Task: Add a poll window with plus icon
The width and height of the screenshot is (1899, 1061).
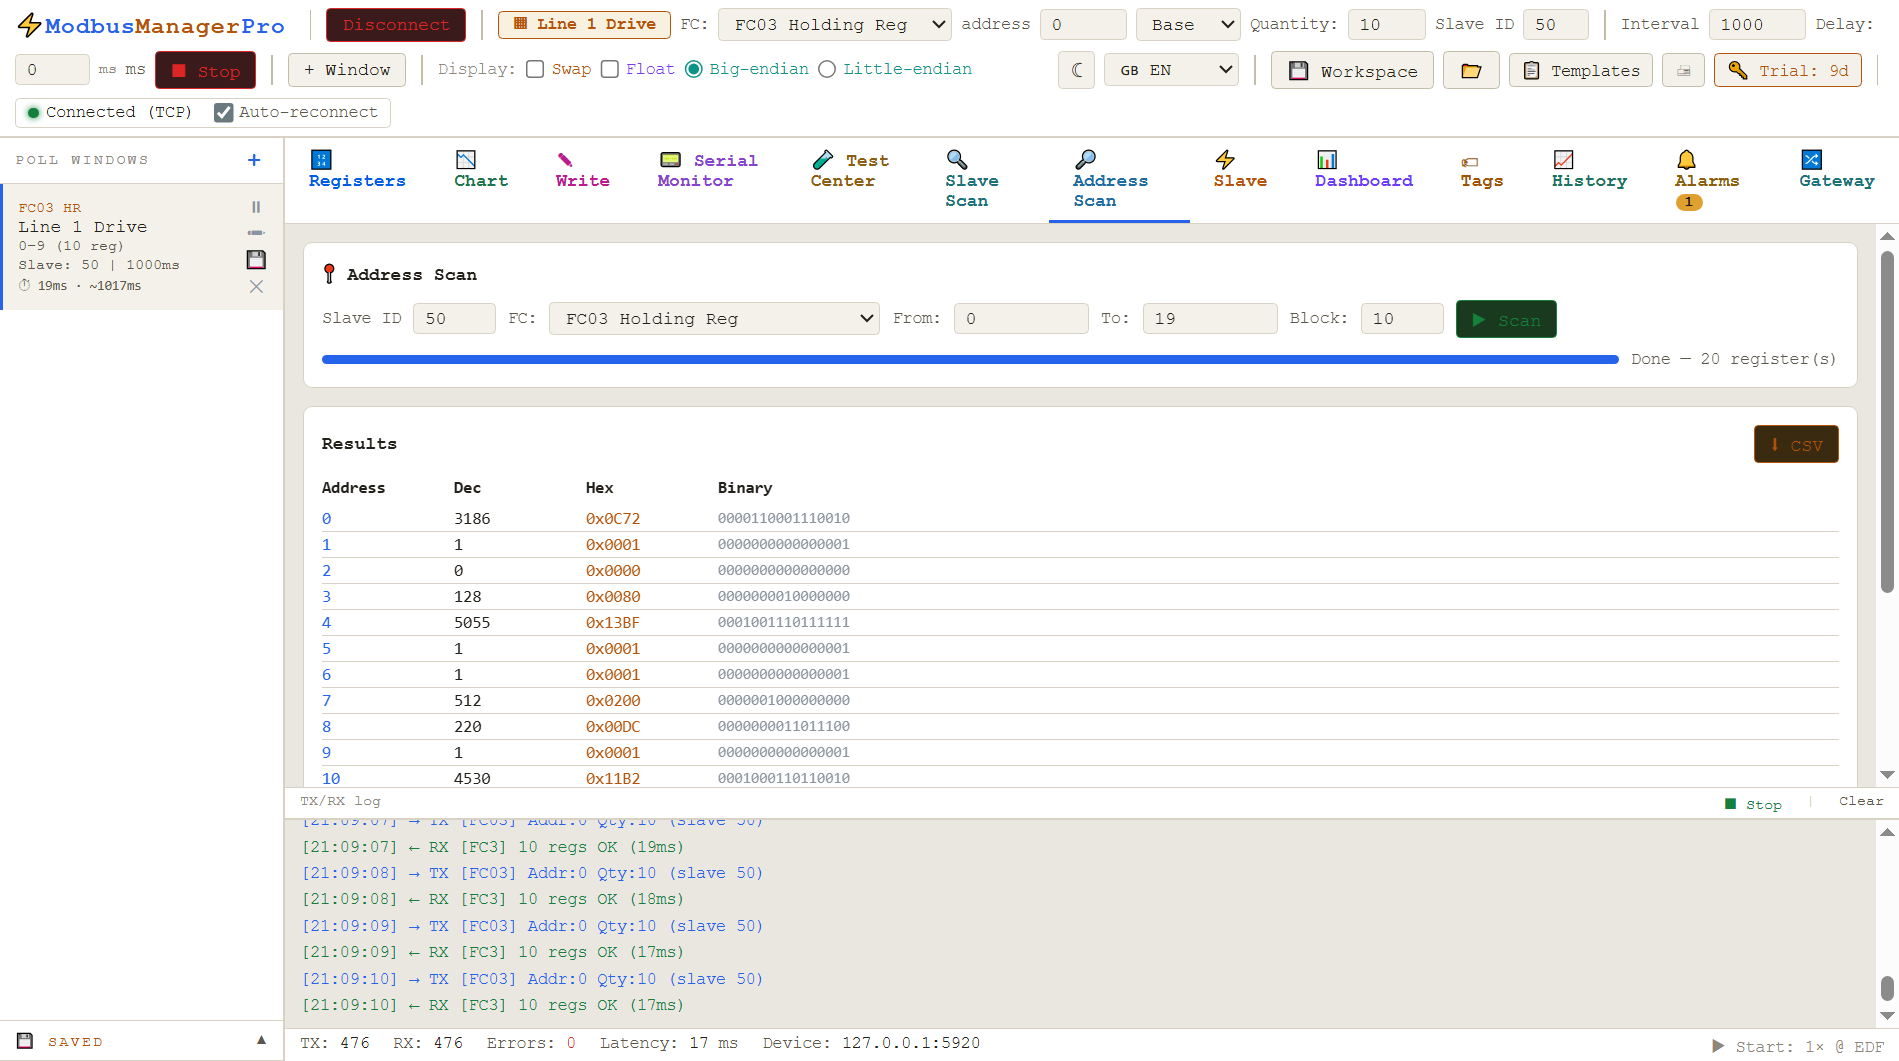Action: [x=254, y=160]
